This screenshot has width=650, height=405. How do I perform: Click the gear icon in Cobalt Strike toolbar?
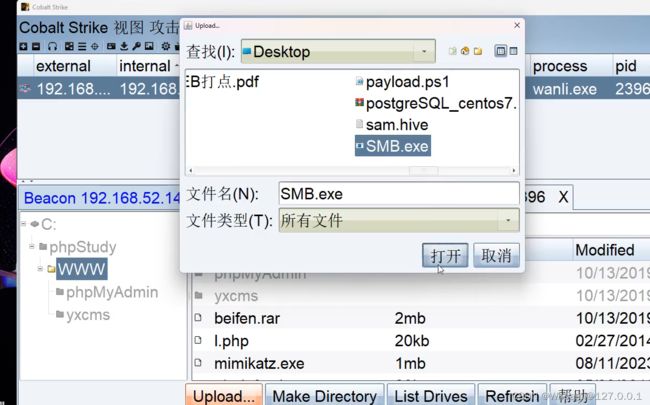(166, 46)
